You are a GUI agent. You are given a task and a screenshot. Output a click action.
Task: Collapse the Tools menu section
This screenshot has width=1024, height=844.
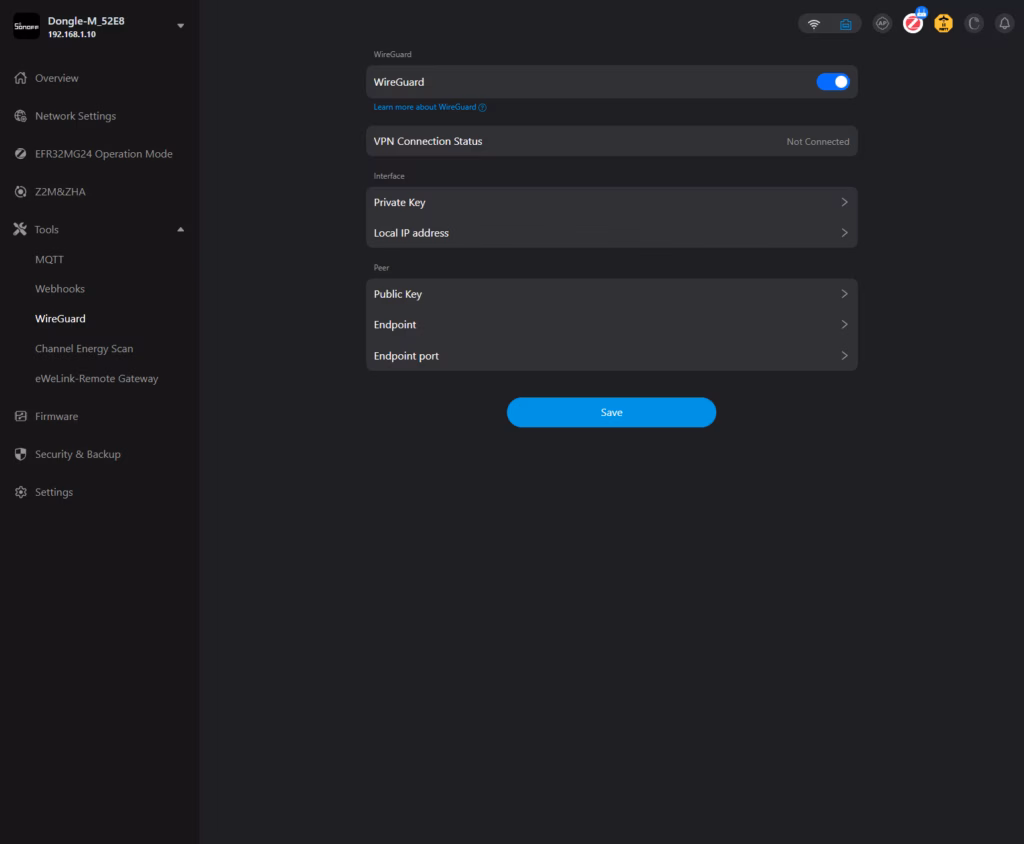(x=181, y=230)
